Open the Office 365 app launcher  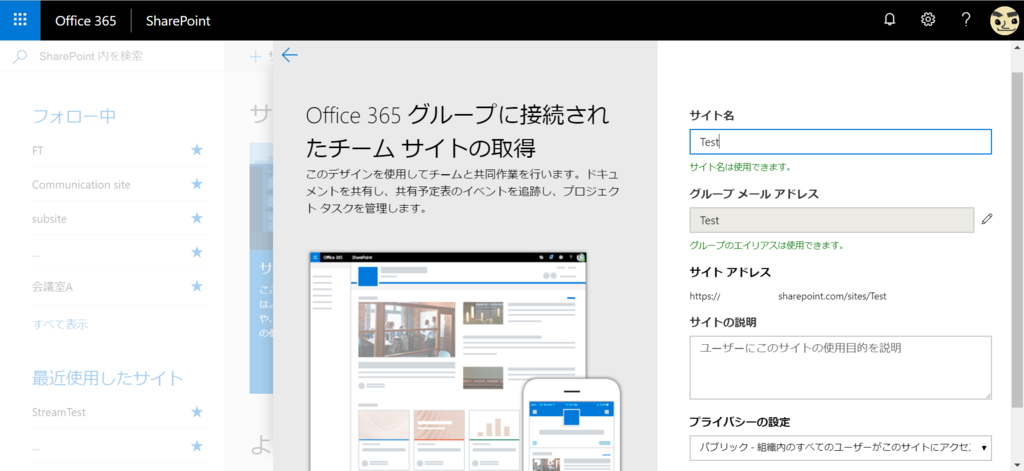point(20,20)
